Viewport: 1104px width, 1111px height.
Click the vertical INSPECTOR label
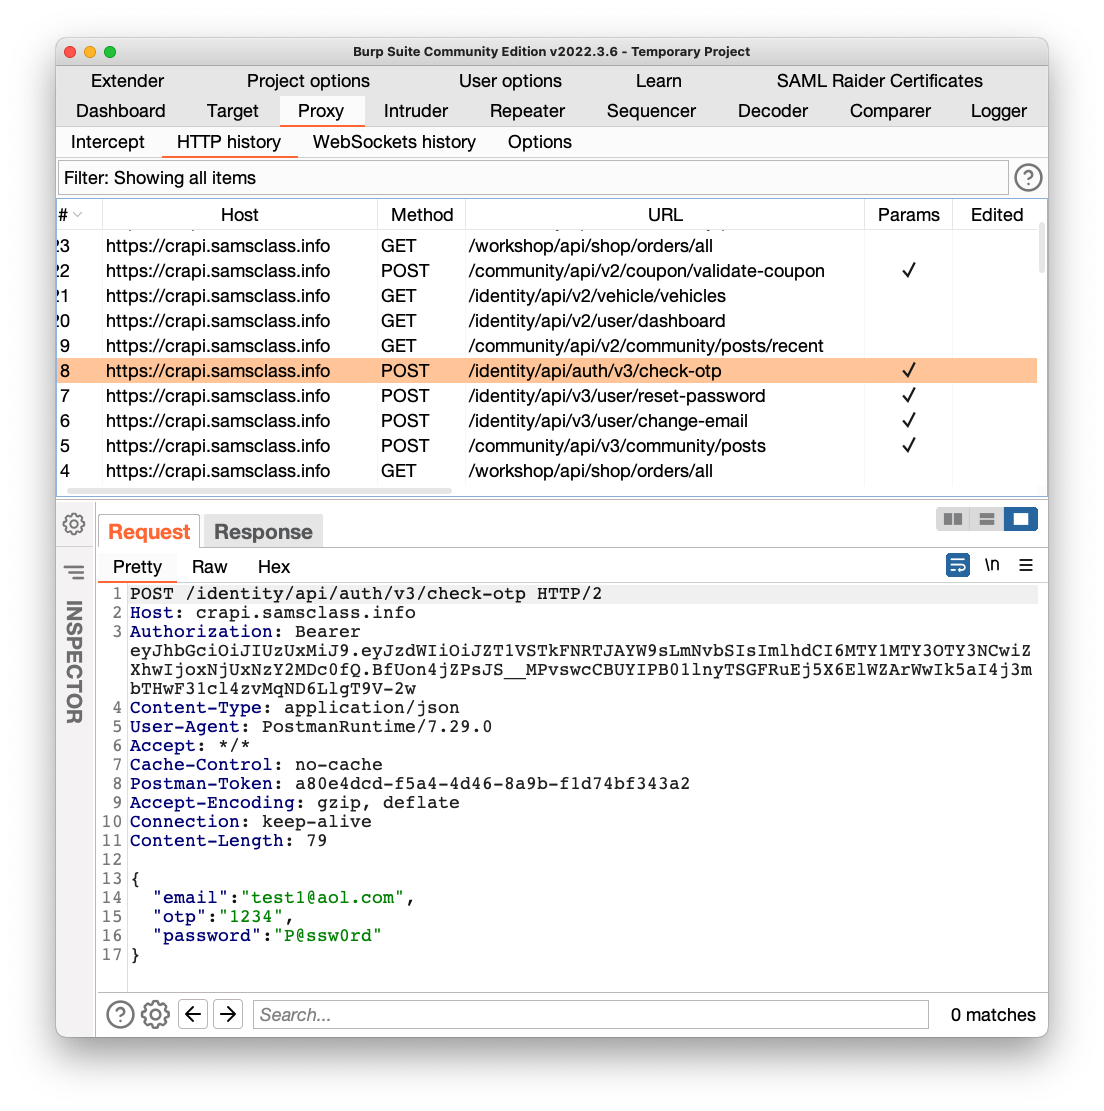[74, 662]
